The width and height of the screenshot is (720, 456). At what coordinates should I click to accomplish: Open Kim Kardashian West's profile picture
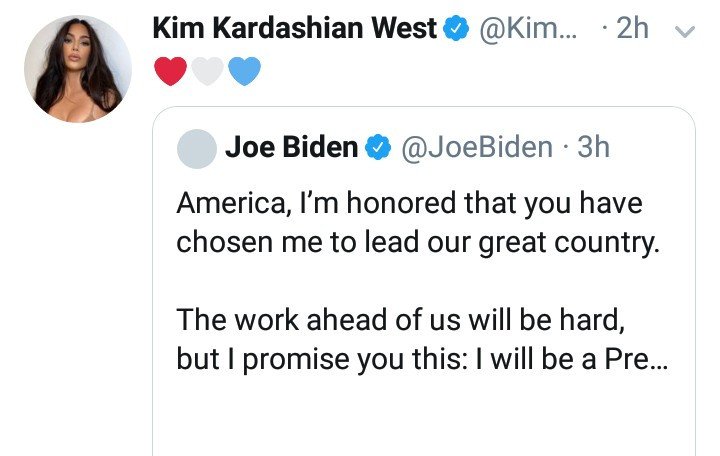(x=78, y=69)
